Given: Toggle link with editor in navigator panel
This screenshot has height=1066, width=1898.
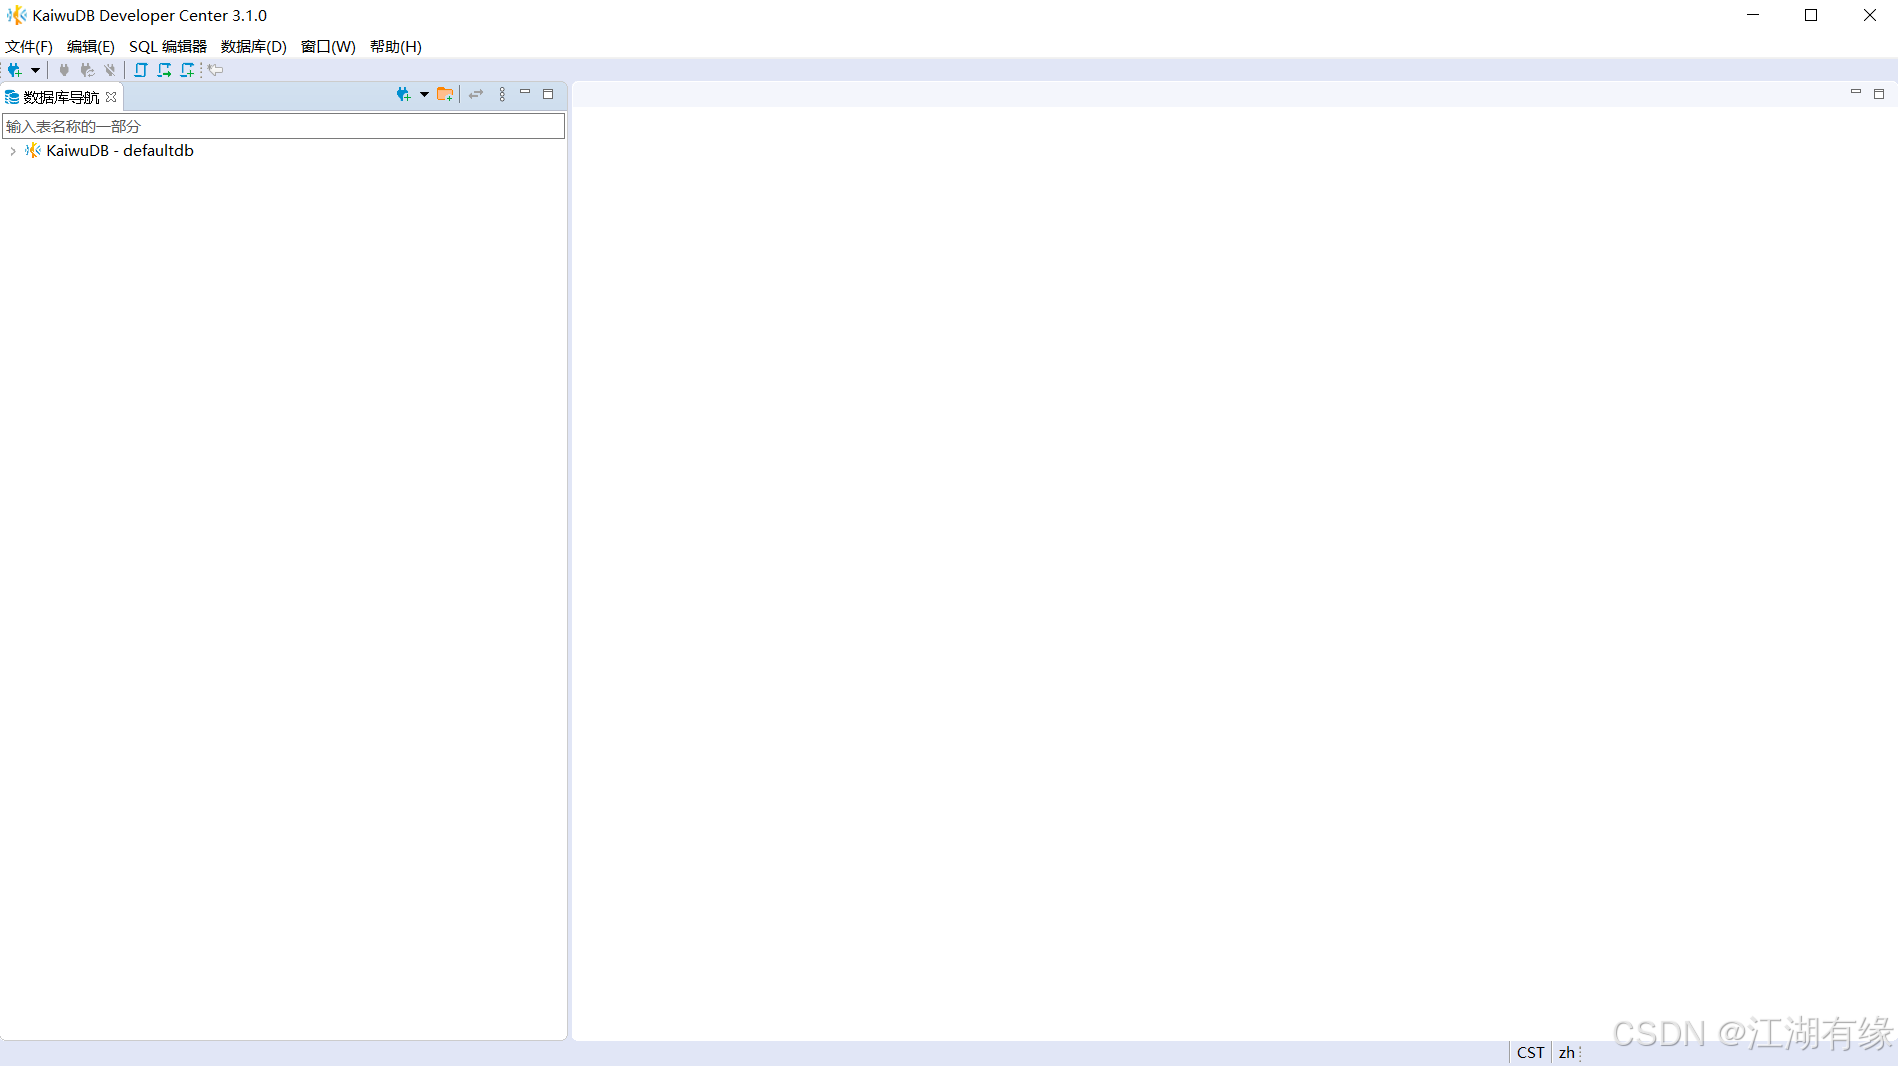Looking at the screenshot, I should click(476, 94).
